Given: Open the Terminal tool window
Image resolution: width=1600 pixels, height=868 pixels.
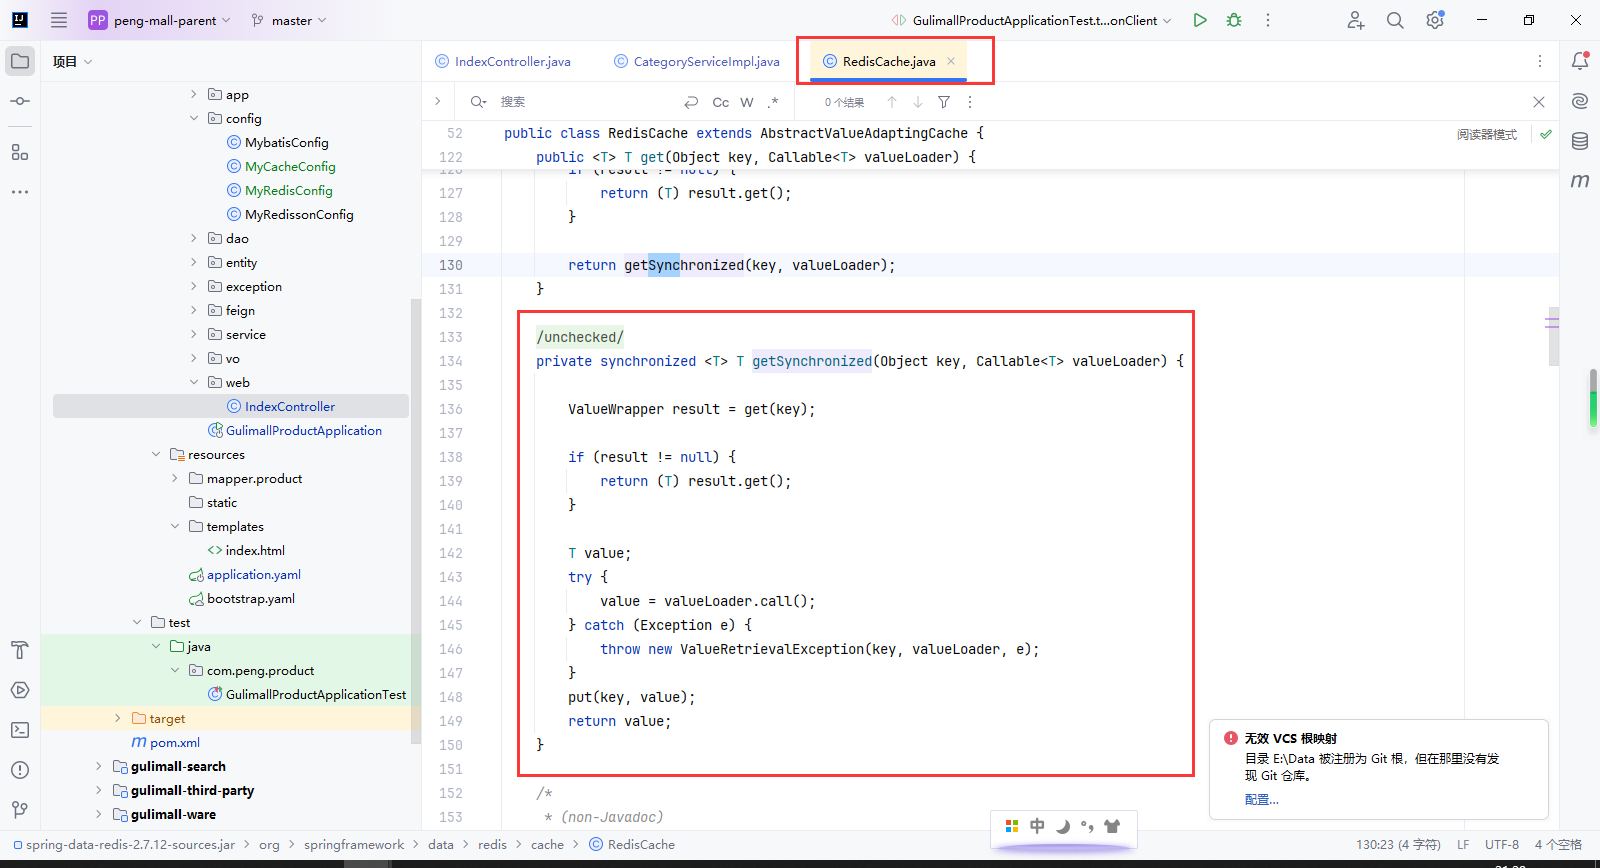Looking at the screenshot, I should pos(20,730).
